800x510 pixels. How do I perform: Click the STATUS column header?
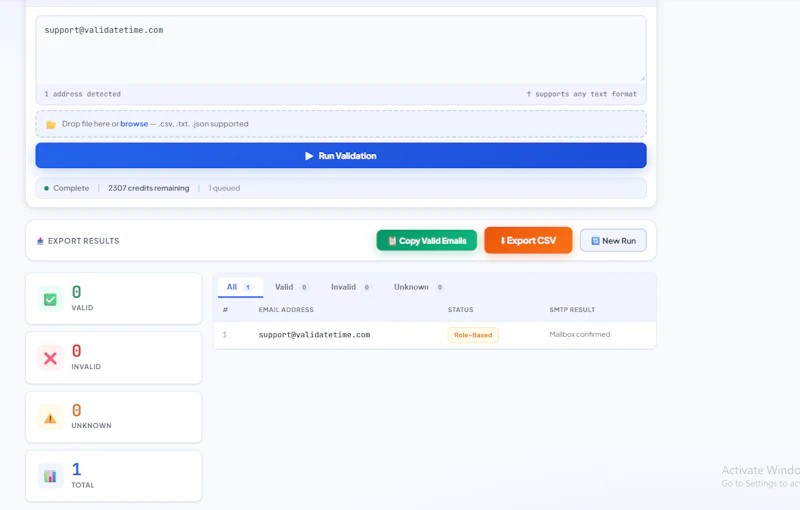click(x=461, y=310)
